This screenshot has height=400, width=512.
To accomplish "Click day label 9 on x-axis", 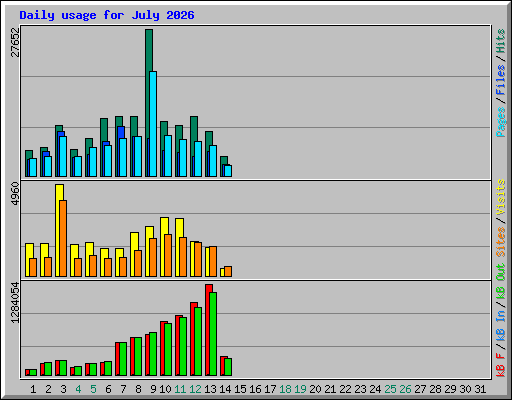I will tap(153, 389).
